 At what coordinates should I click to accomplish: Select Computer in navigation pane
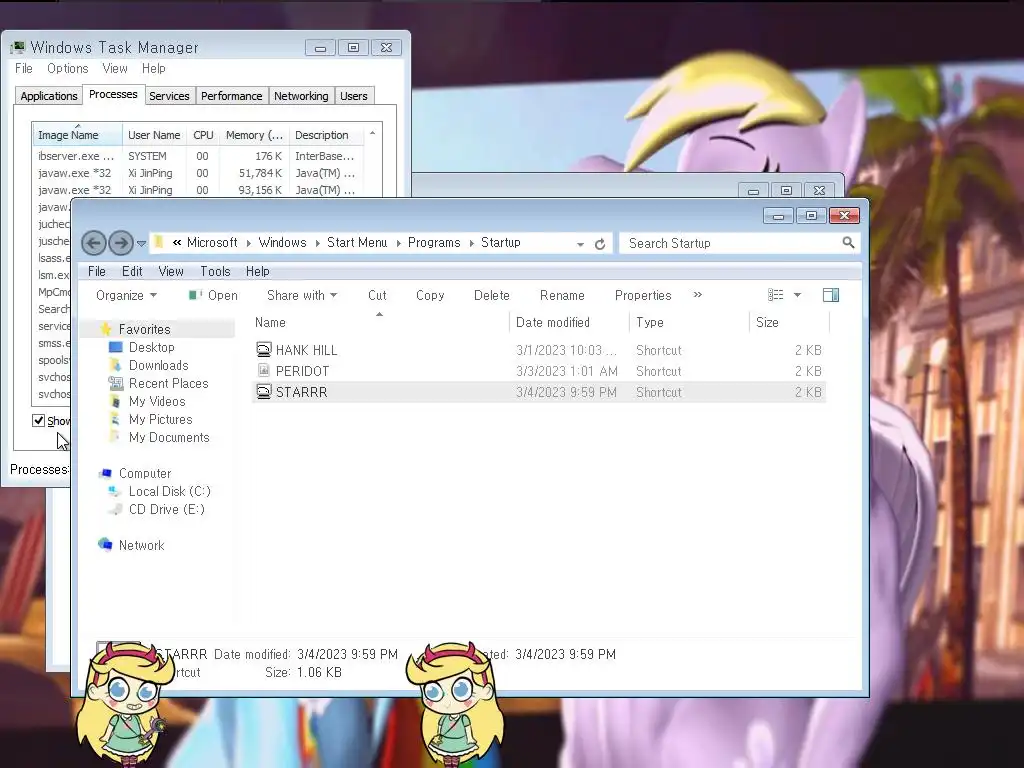[x=144, y=473]
